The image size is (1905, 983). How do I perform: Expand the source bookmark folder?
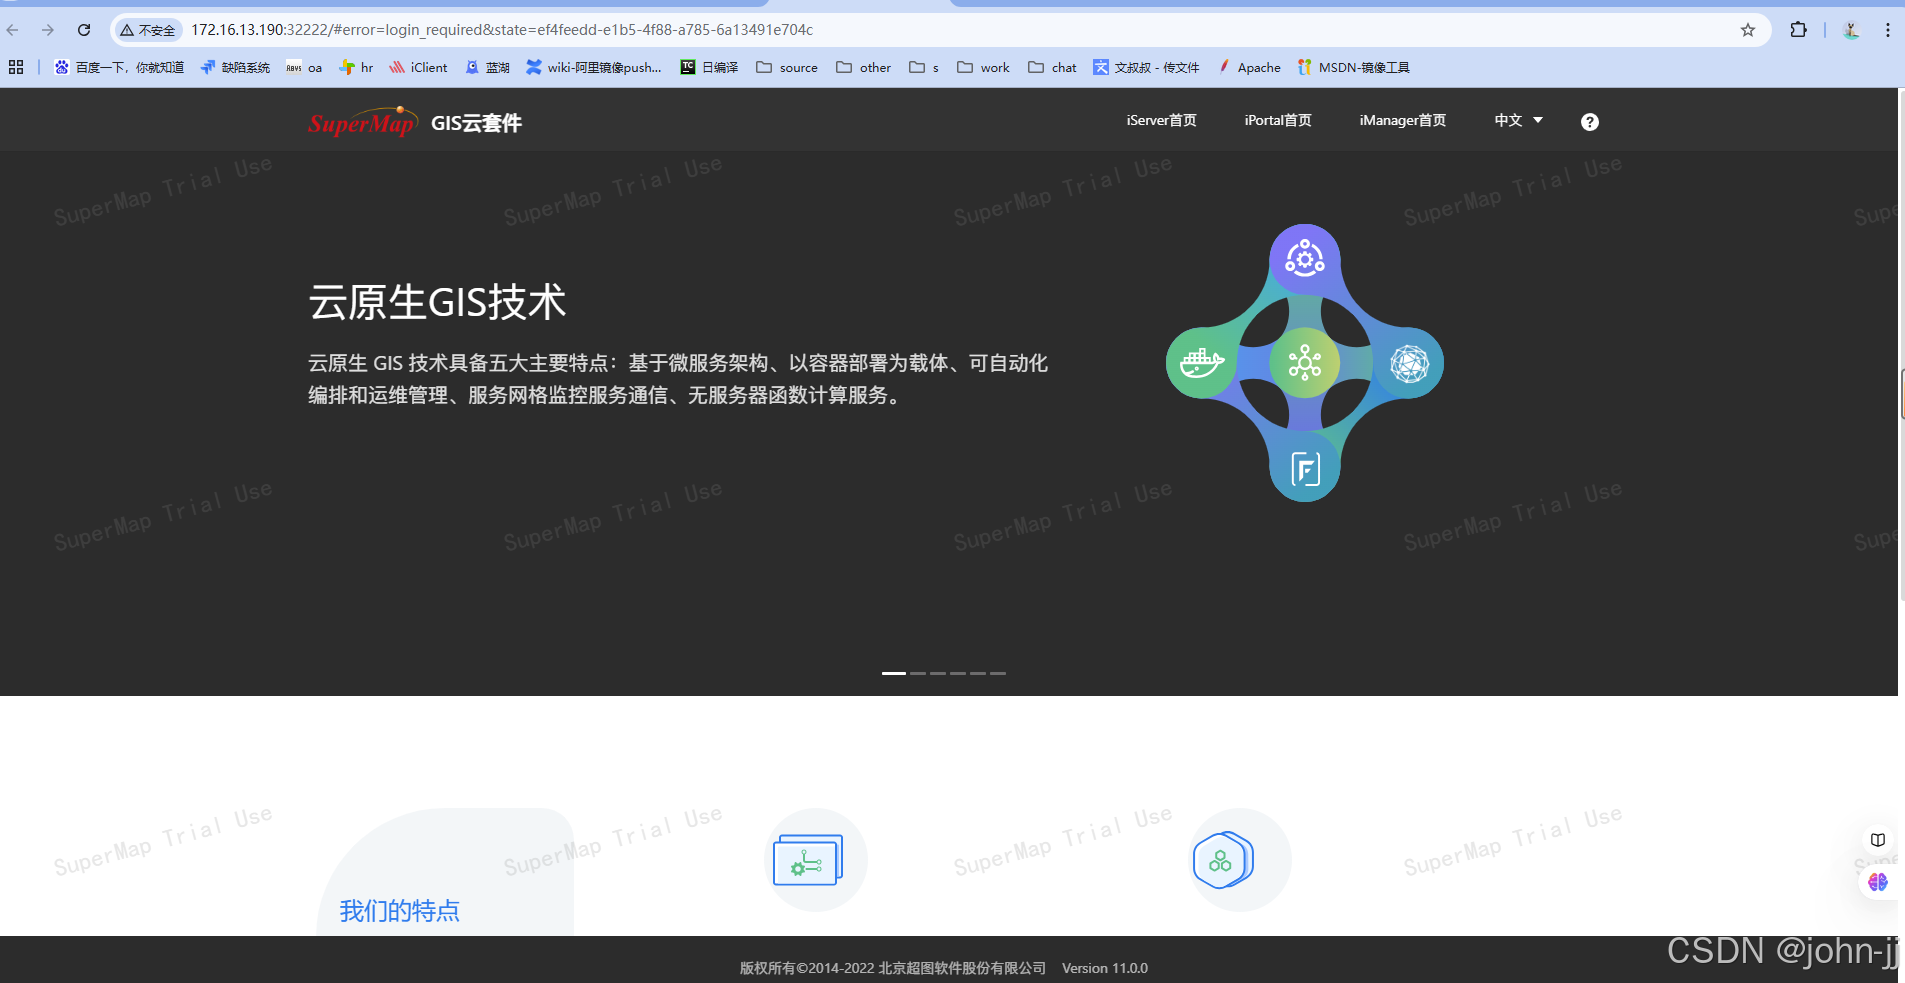coord(787,67)
